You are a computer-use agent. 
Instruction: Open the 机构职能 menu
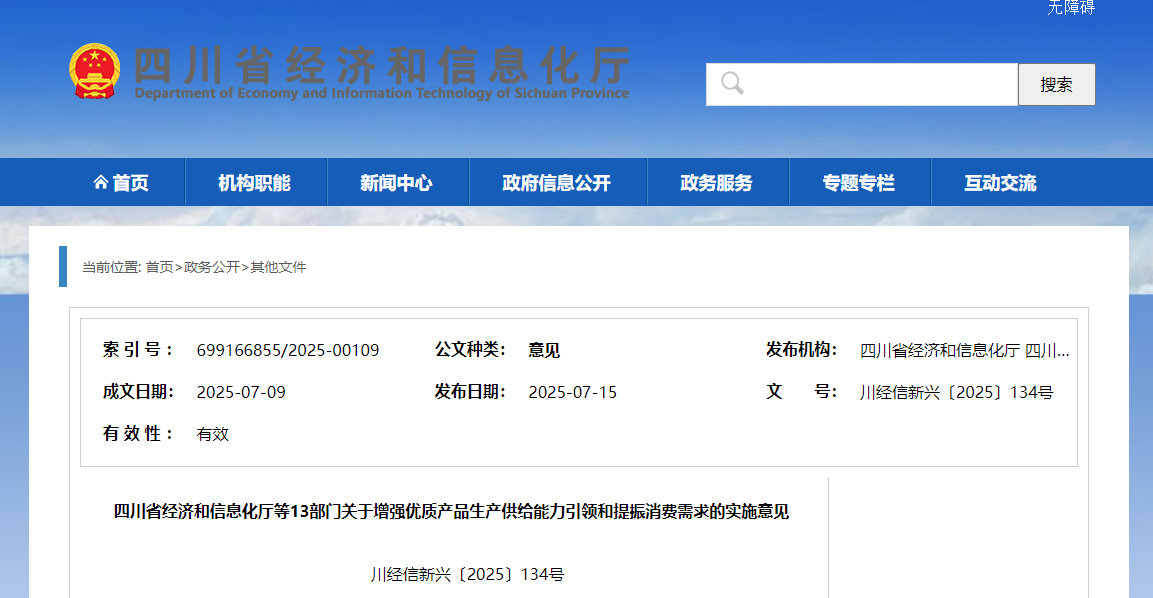254,182
